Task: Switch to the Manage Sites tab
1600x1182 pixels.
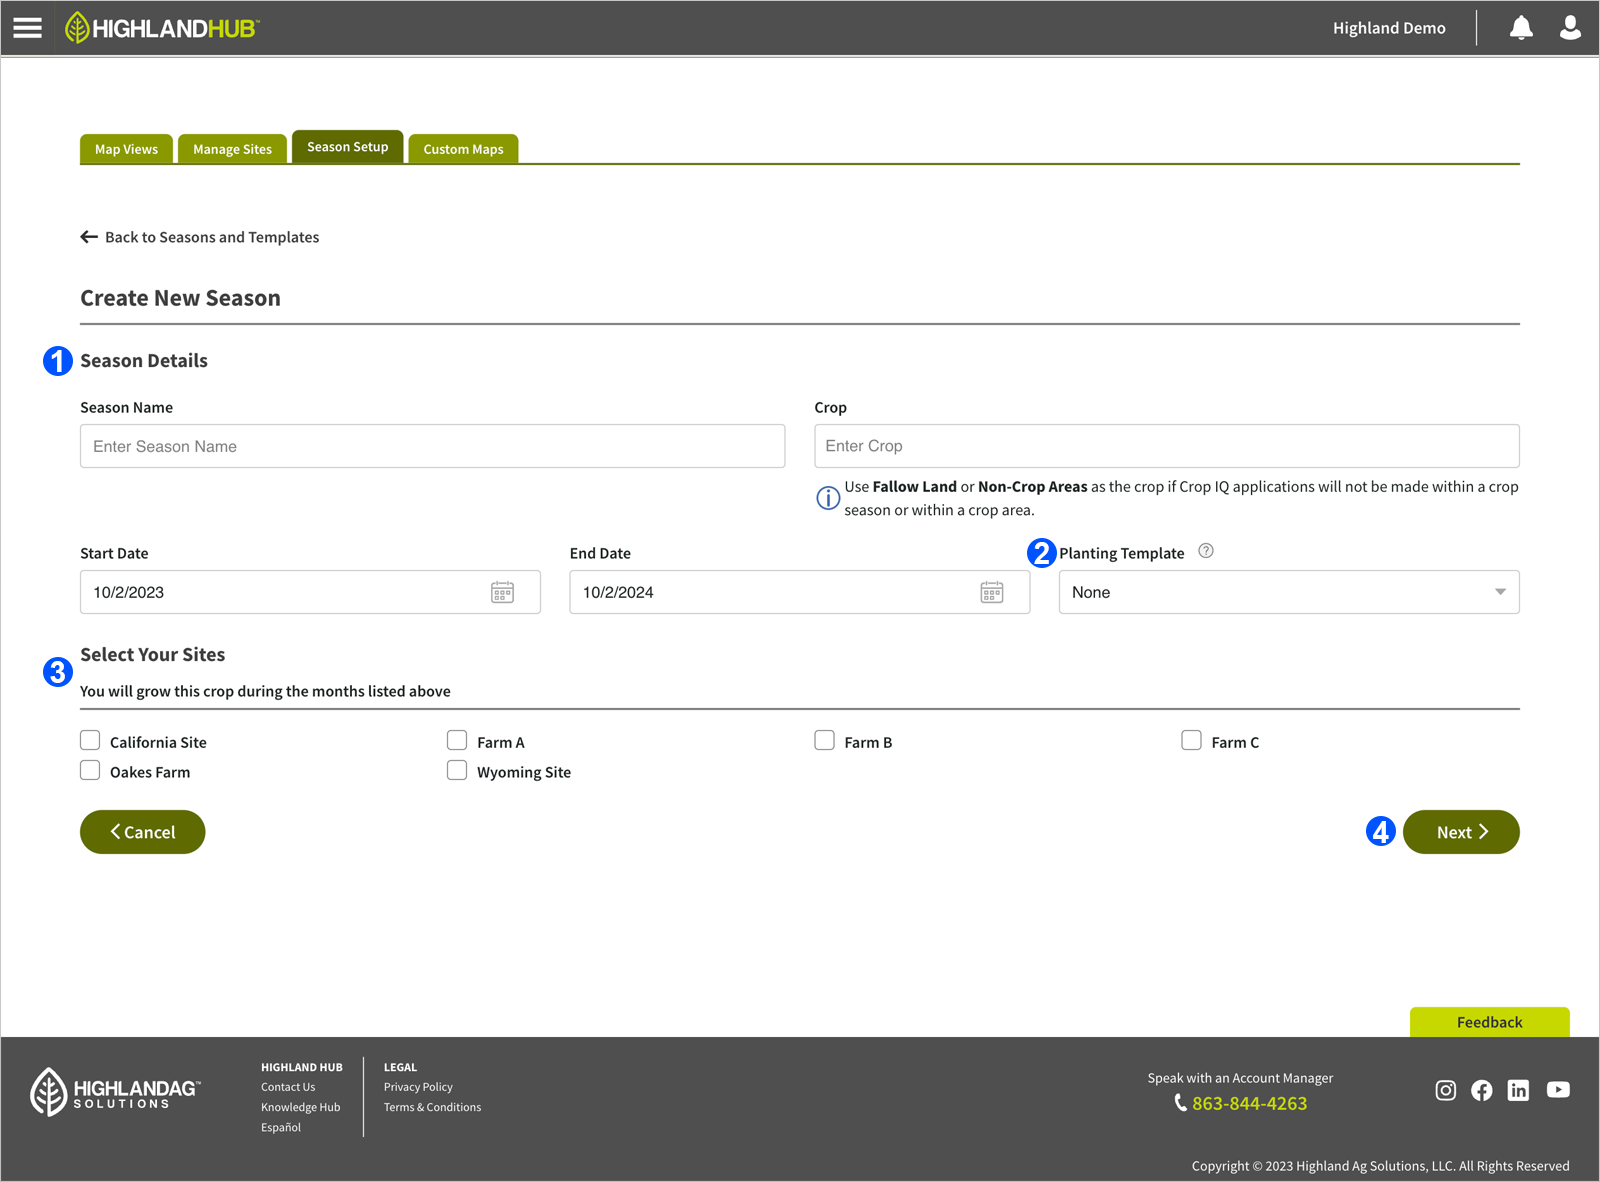Action: point(232,149)
